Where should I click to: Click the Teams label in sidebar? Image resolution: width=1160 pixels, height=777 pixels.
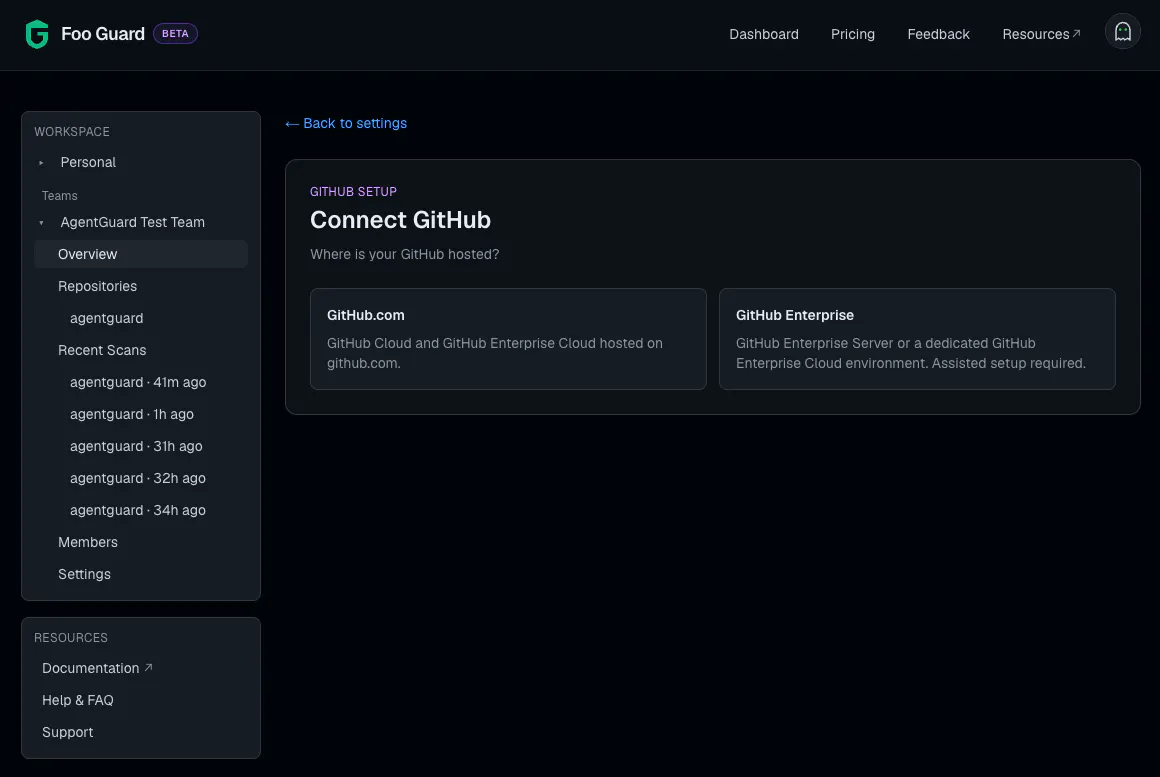59,195
